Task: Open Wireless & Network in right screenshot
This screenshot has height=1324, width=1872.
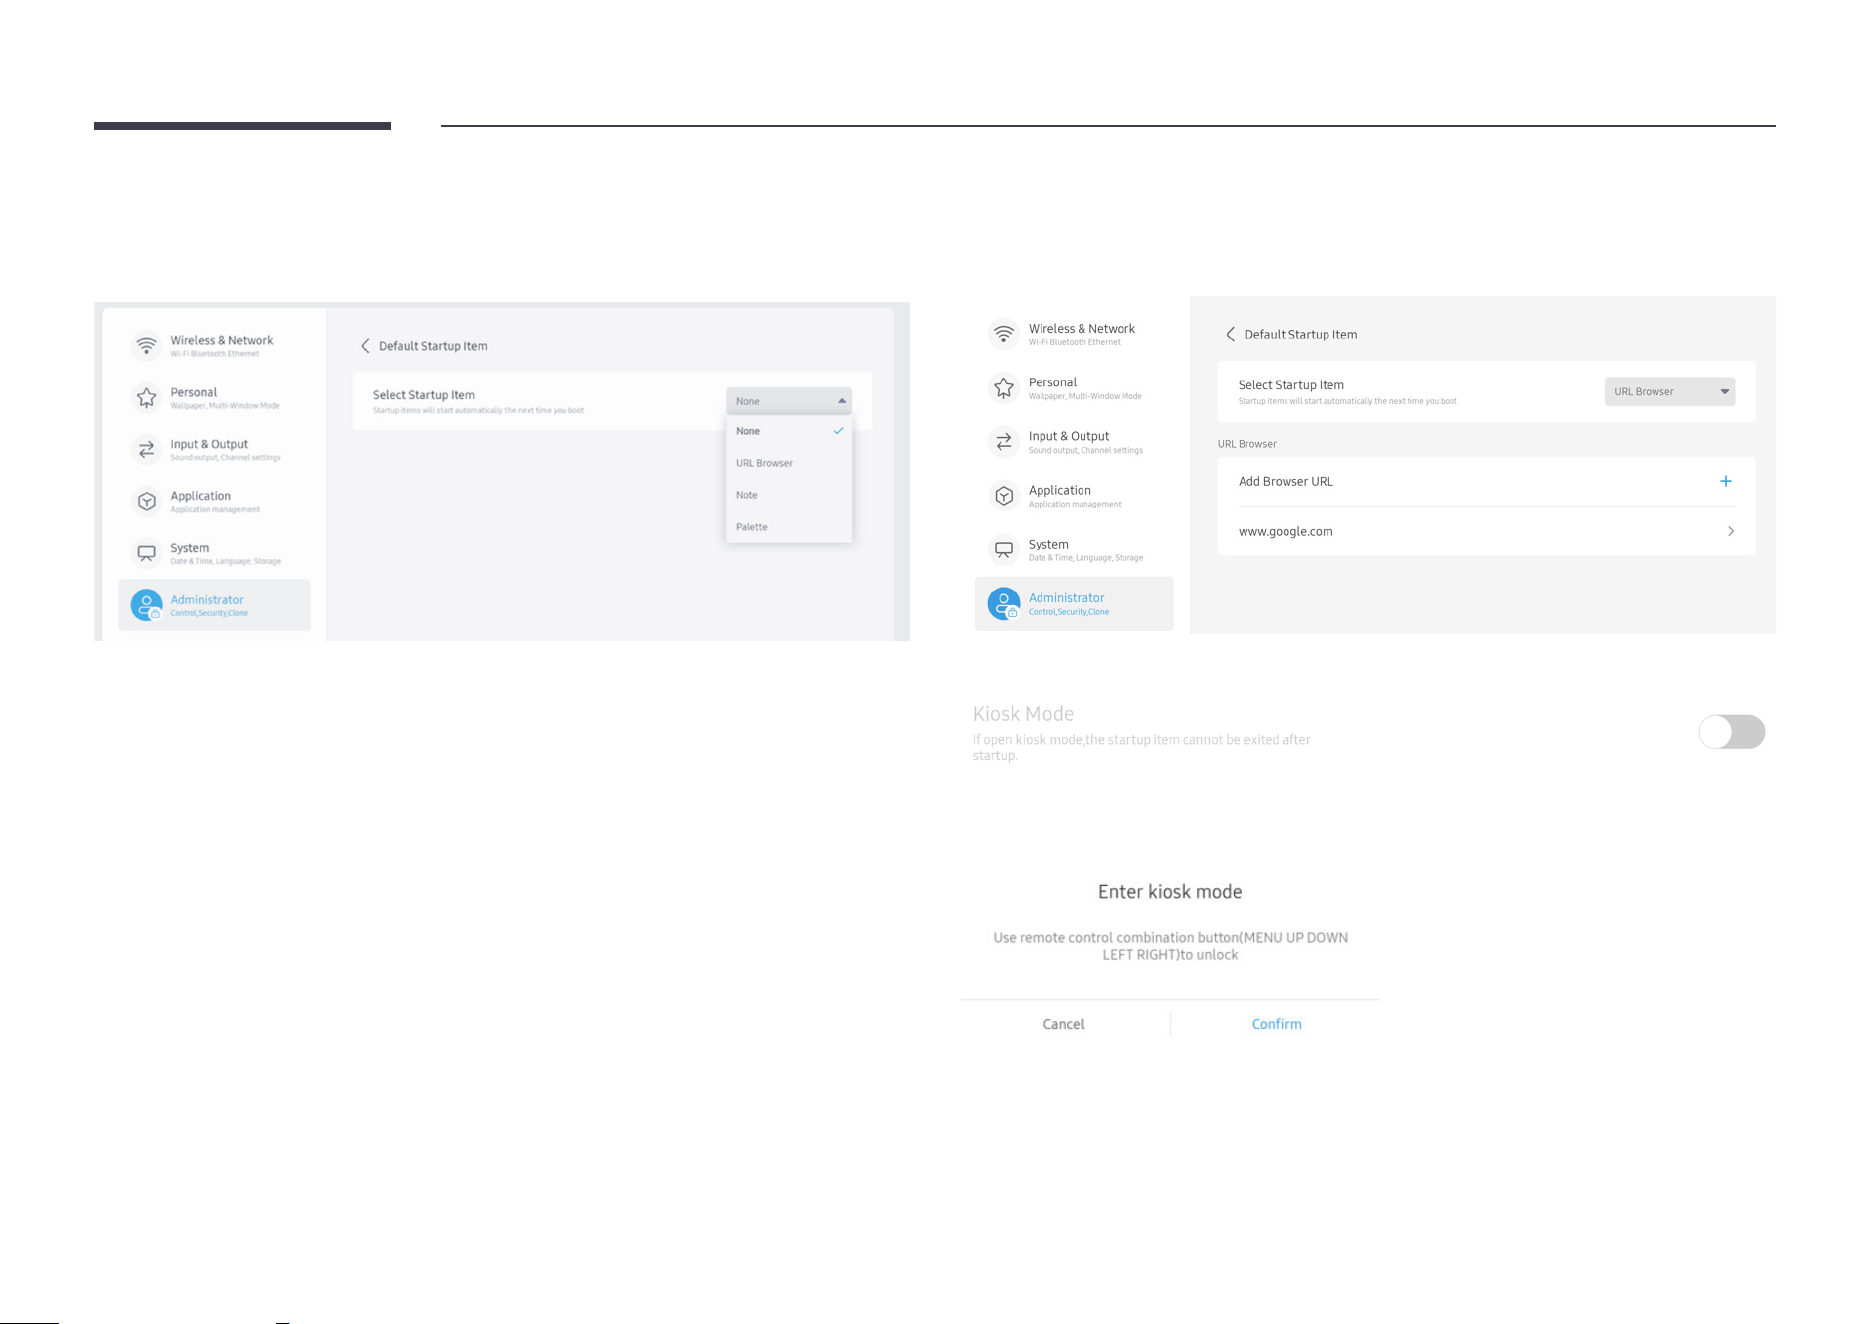Action: click(1074, 333)
